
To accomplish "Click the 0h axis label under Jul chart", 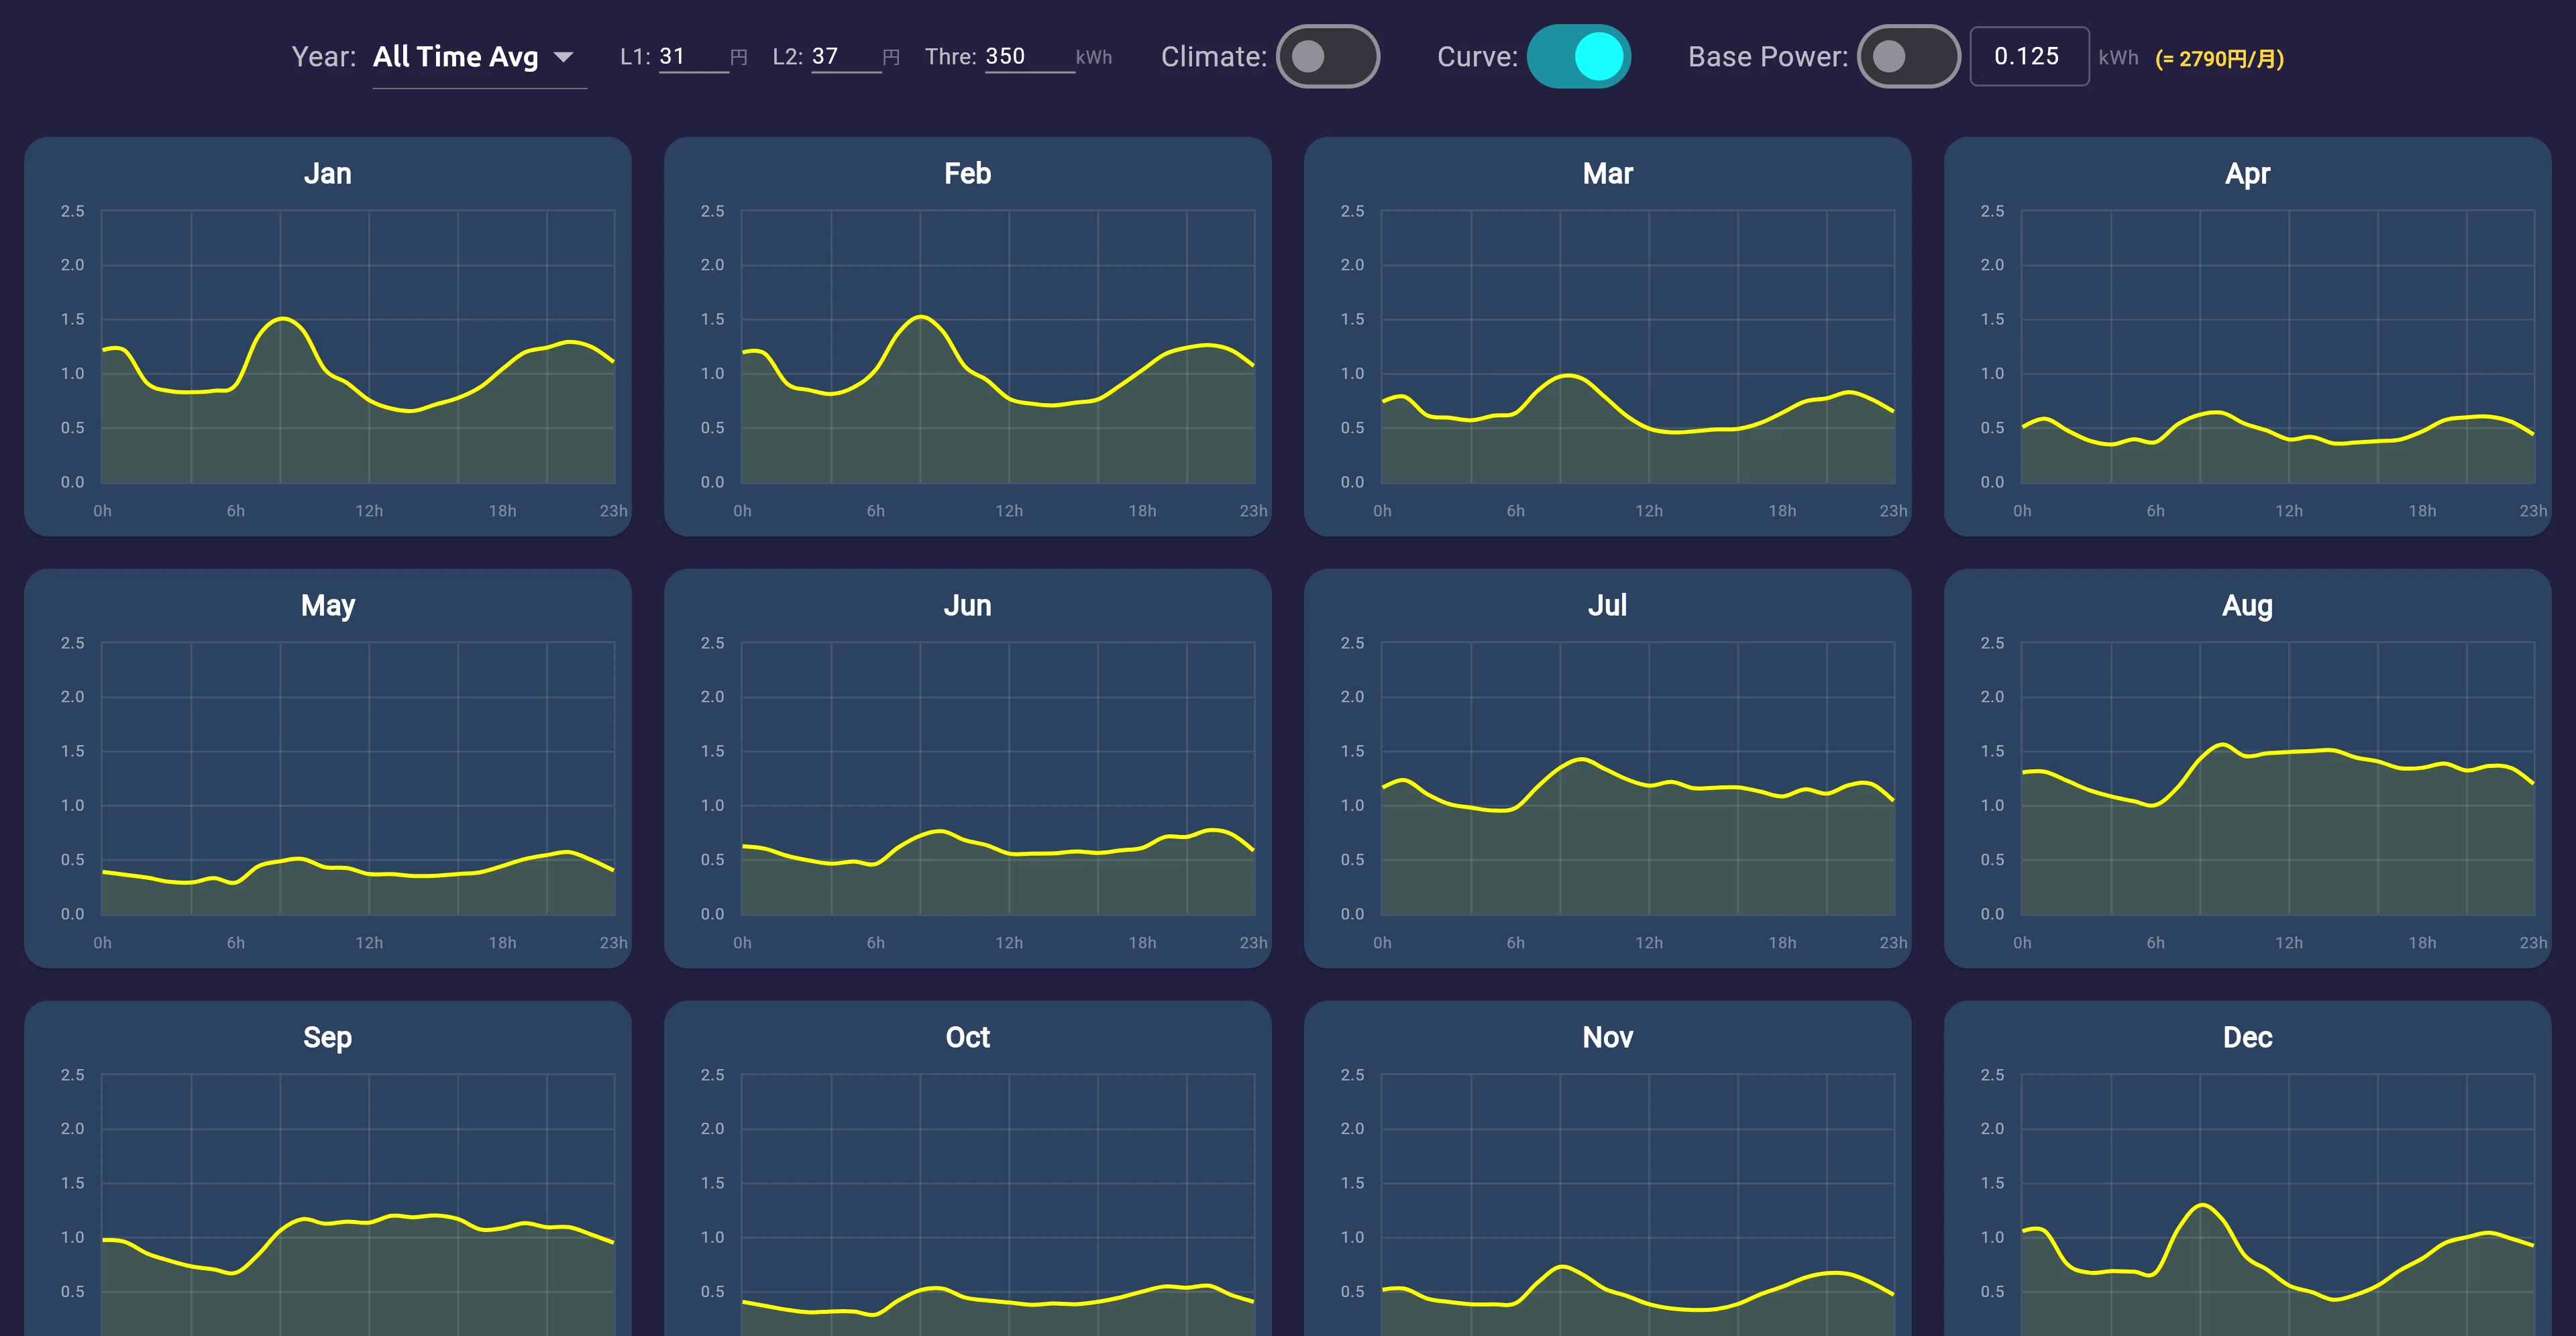I will pyautogui.click(x=1382, y=943).
